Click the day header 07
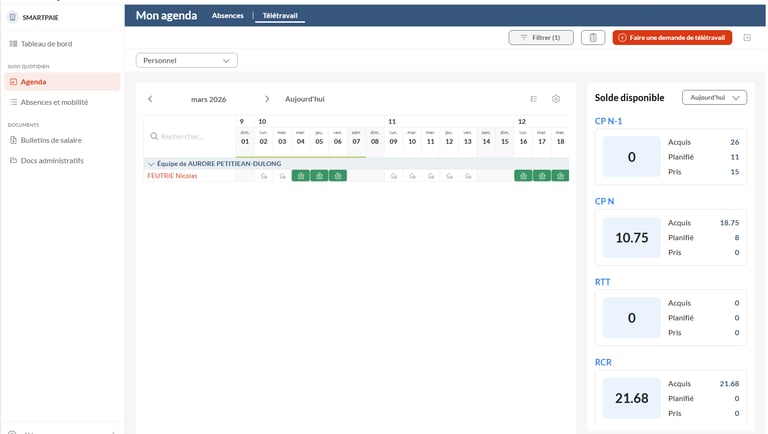The height and width of the screenshot is (434, 768). point(356,141)
